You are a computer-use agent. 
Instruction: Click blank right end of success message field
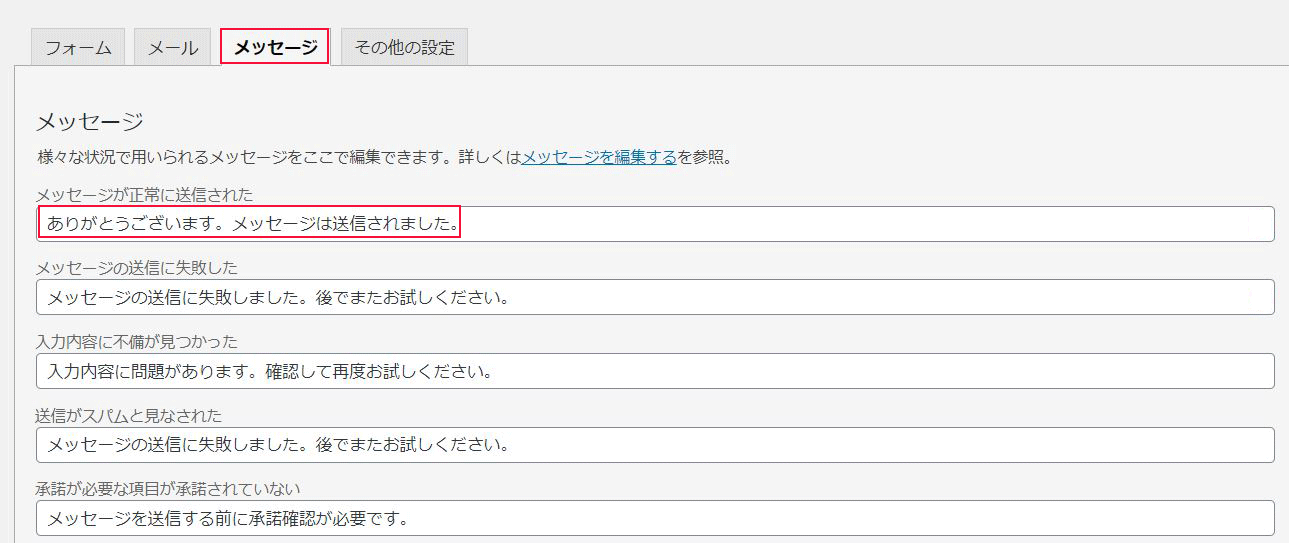click(x=1200, y=224)
